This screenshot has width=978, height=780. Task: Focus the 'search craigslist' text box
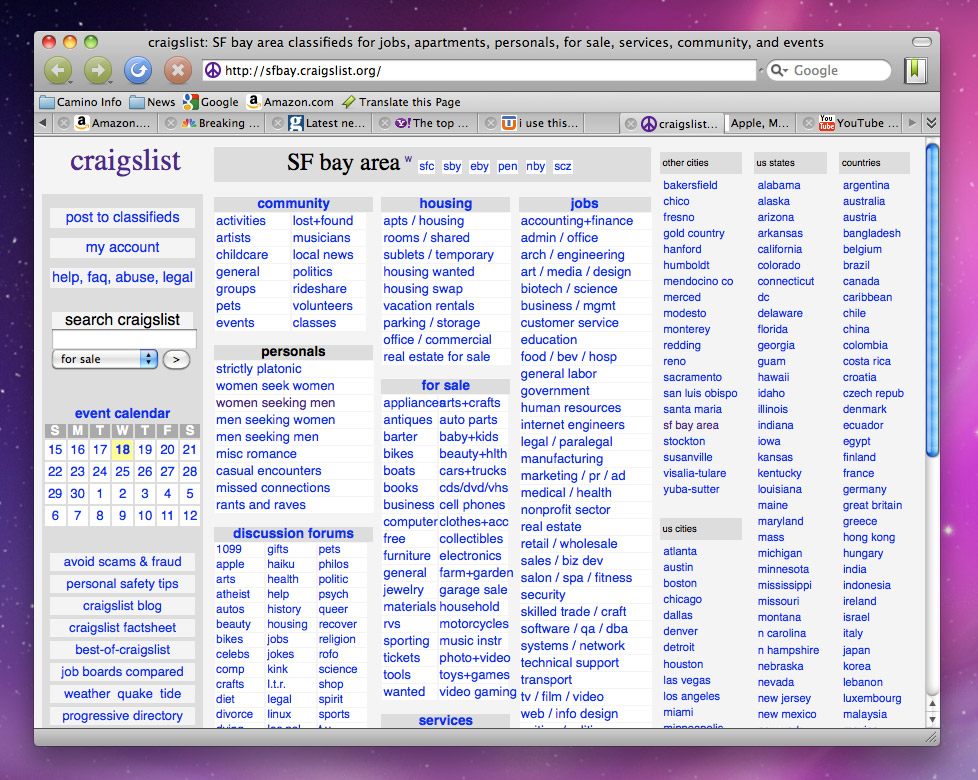pyautogui.click(x=124, y=339)
